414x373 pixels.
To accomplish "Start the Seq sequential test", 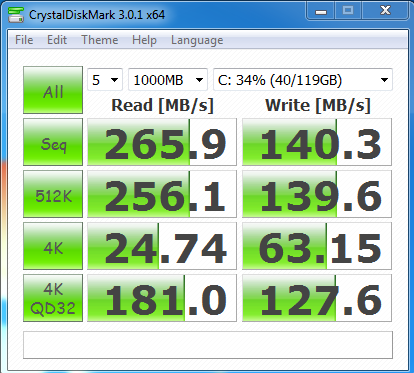I will (53, 142).
